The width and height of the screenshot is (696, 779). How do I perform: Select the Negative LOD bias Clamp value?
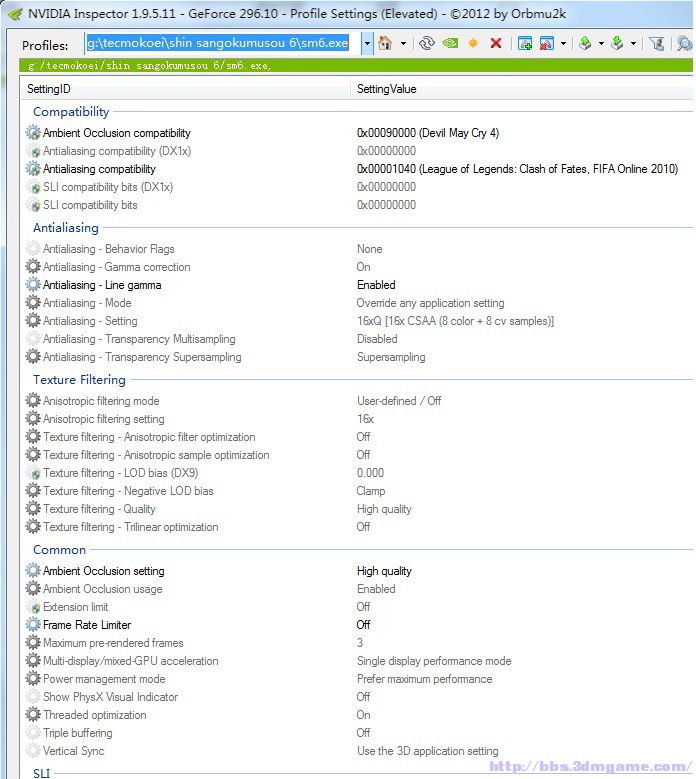click(x=371, y=491)
